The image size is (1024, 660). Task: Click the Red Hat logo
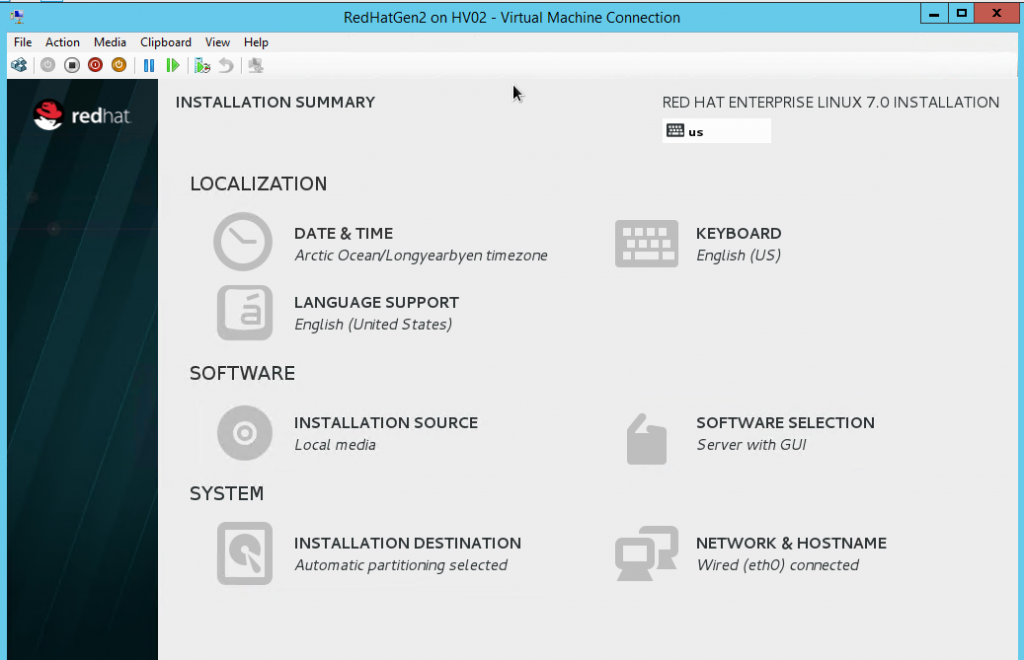[x=82, y=116]
